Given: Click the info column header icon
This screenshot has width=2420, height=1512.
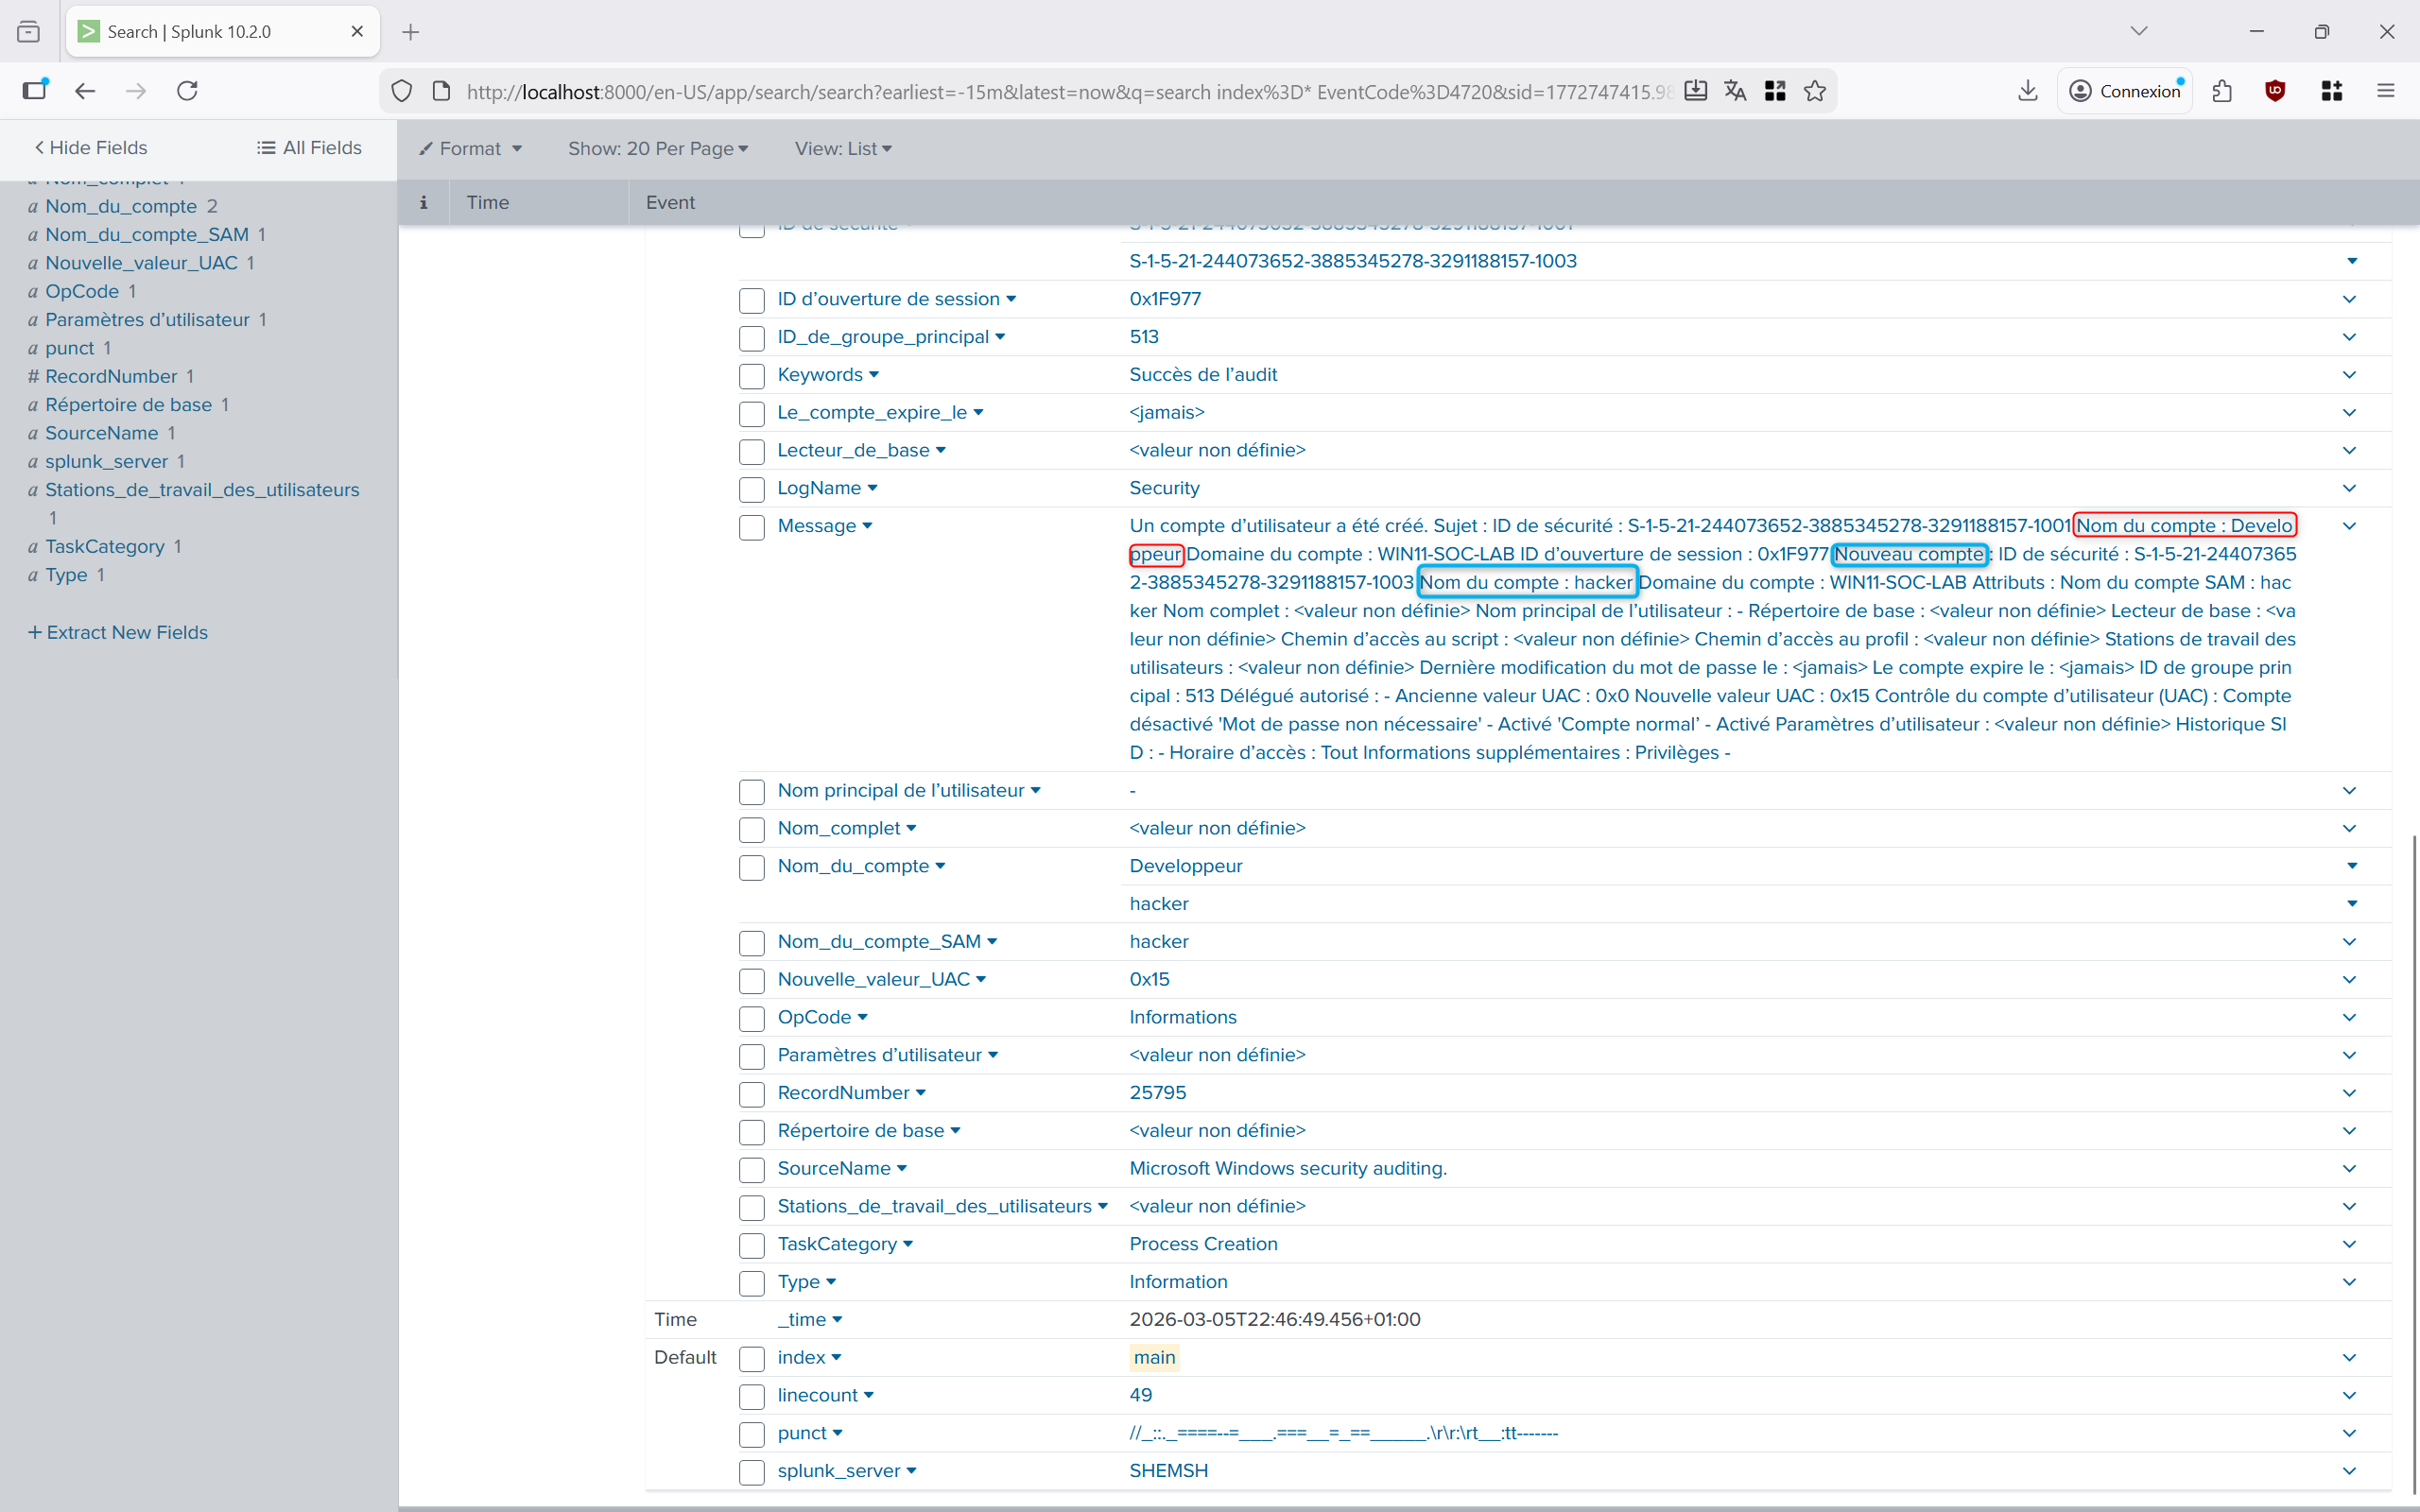Looking at the screenshot, I should 423,203.
